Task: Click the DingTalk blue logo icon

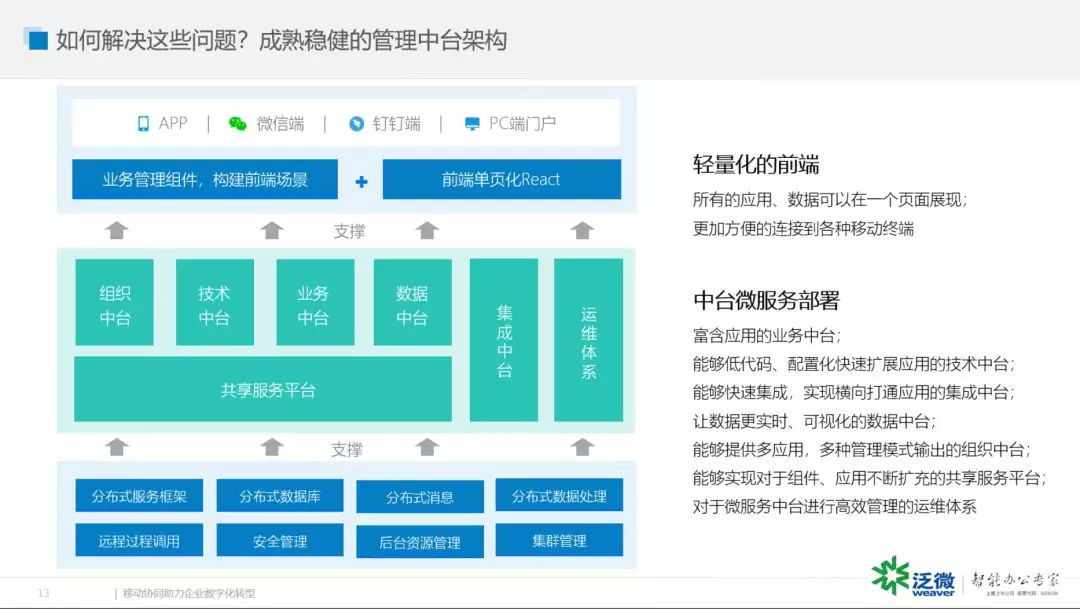Action: (356, 124)
